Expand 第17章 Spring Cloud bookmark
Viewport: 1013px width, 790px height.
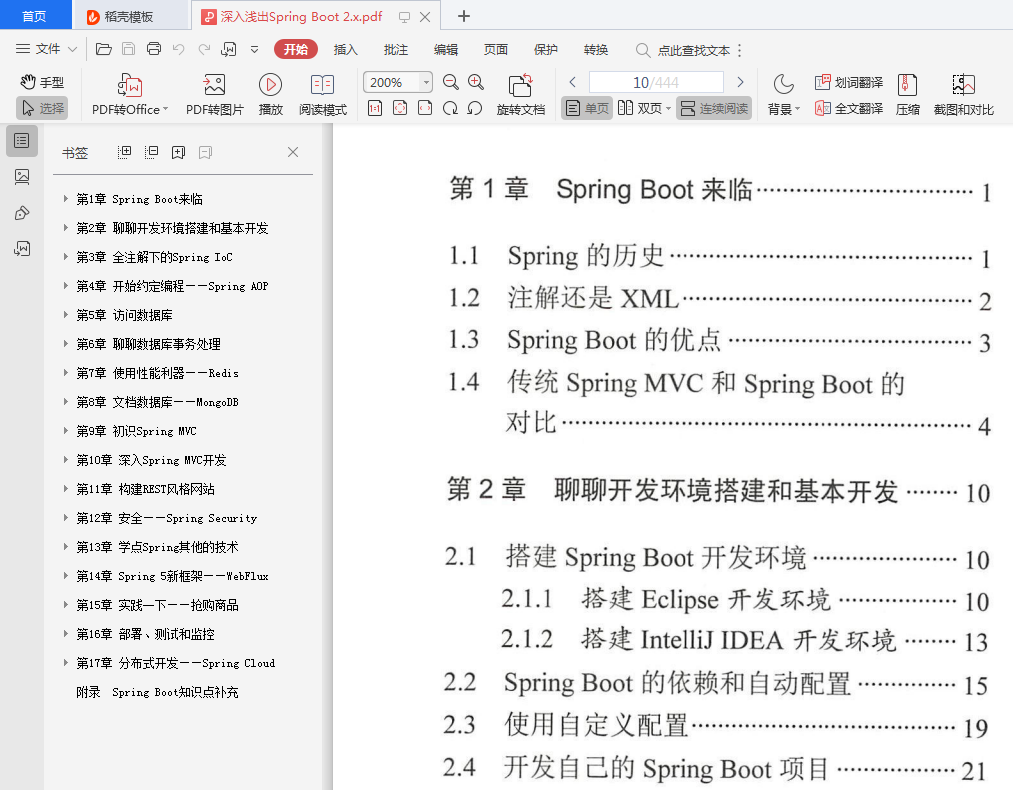66,662
